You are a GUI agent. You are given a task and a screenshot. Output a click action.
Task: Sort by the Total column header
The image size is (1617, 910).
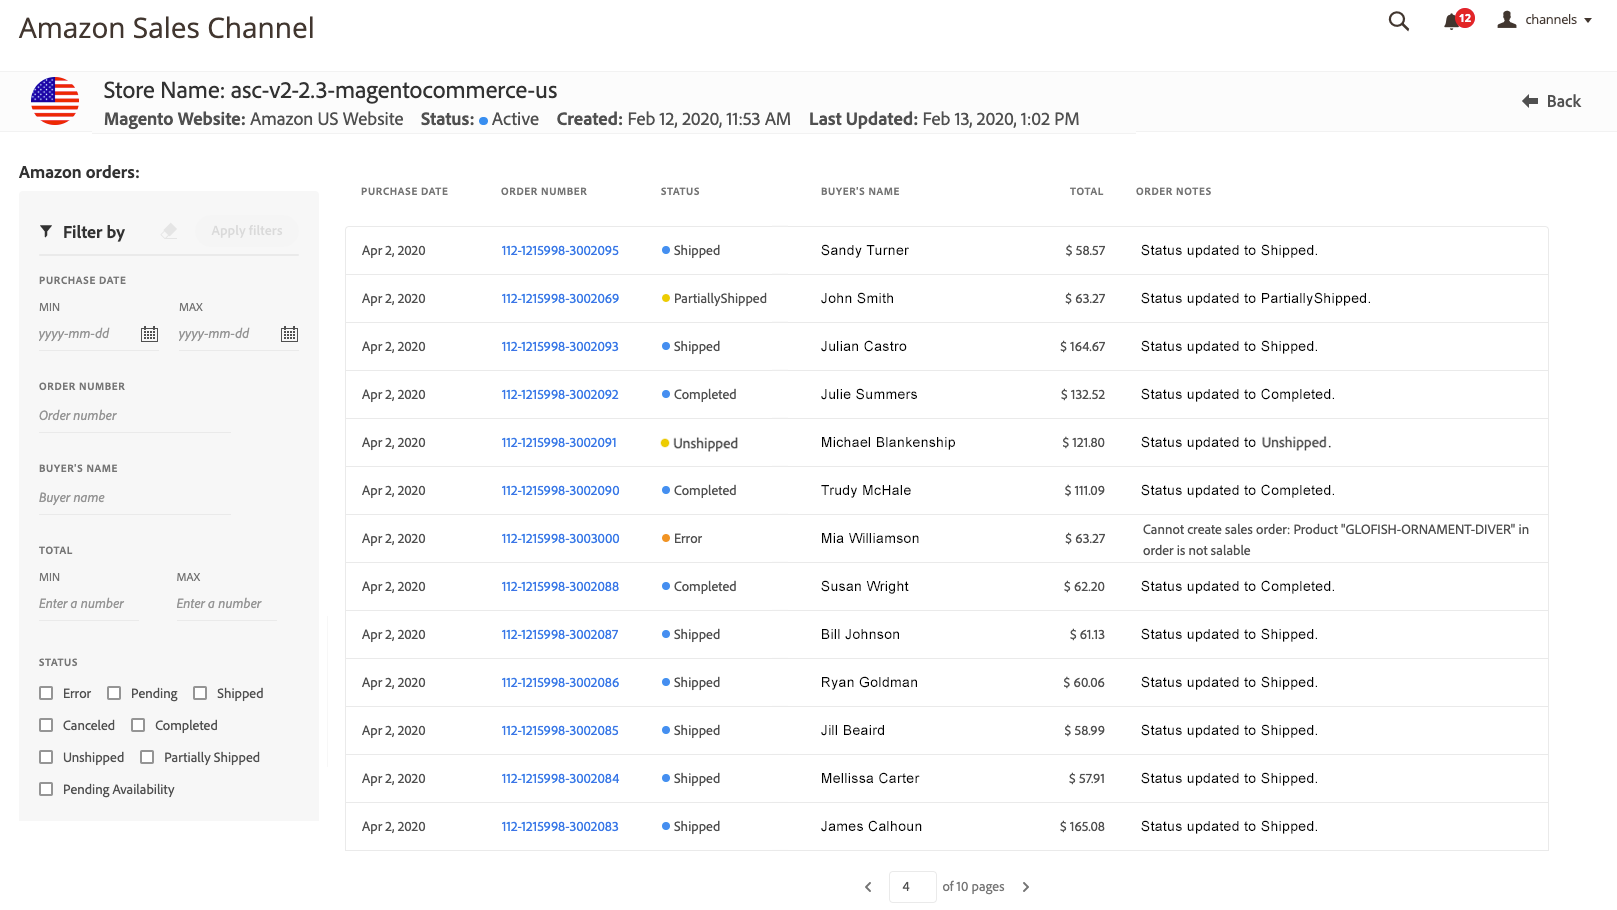(x=1086, y=191)
